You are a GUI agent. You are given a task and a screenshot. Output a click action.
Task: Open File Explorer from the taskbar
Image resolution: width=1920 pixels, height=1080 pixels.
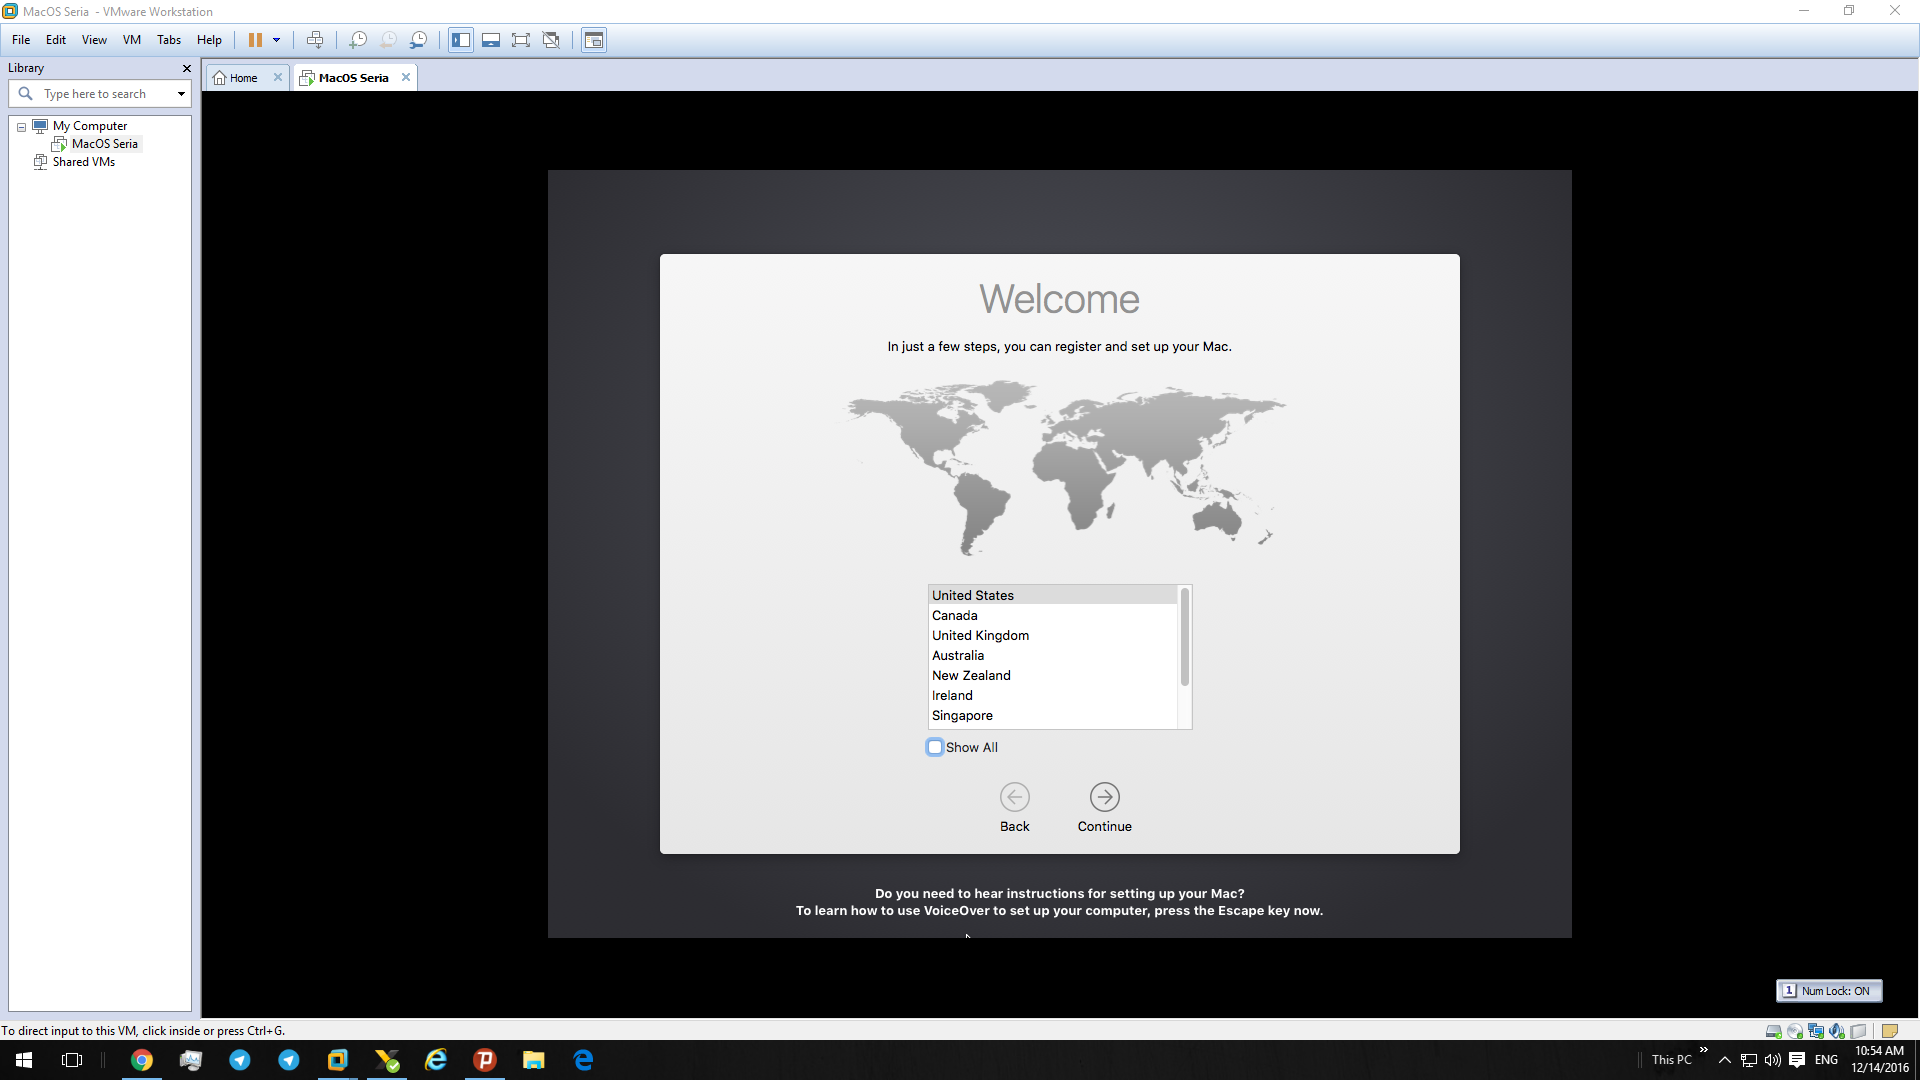(534, 1060)
